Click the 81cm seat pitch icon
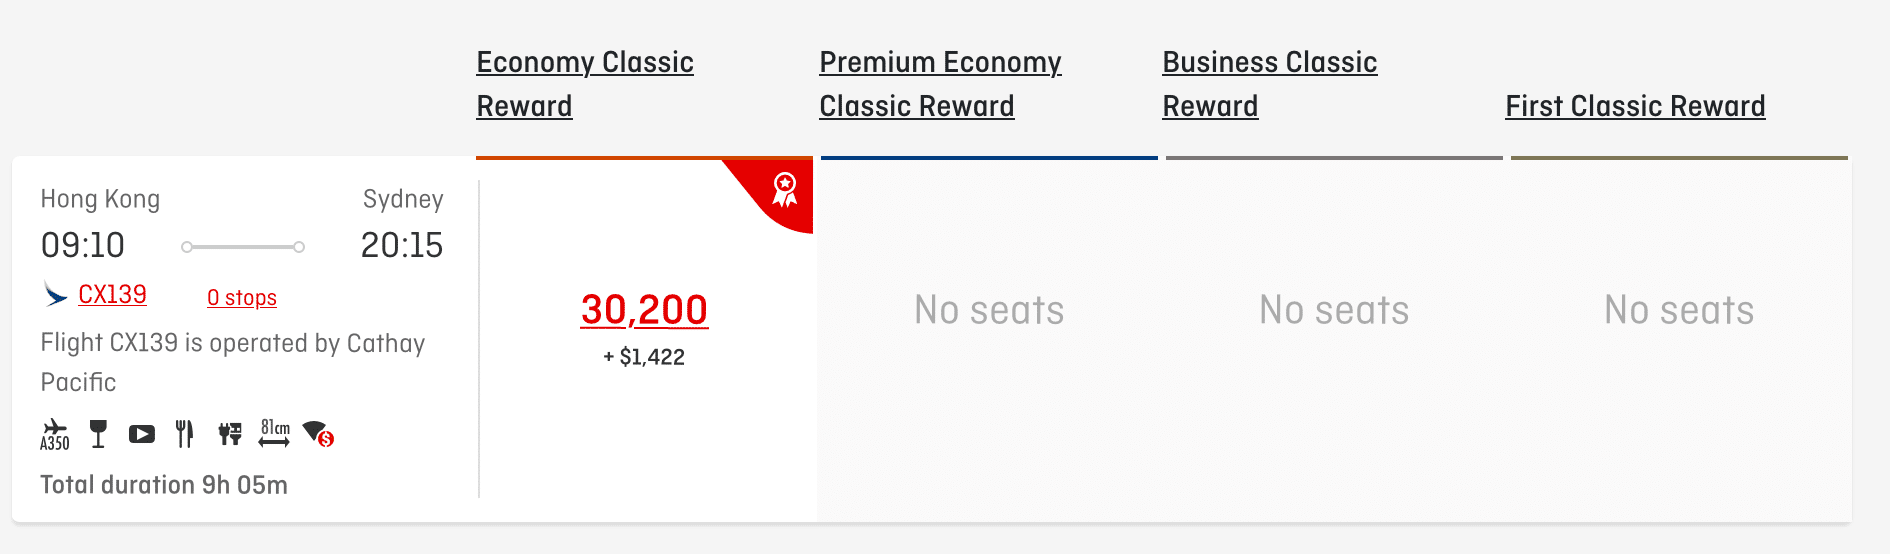This screenshot has height=554, width=1890. pyautogui.click(x=275, y=433)
